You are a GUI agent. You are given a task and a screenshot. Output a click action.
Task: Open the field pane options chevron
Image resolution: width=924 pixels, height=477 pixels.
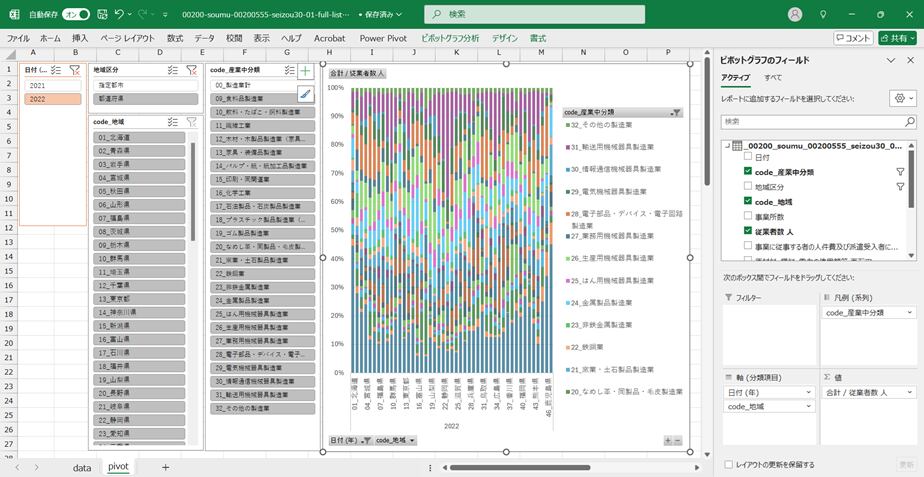[x=891, y=60]
